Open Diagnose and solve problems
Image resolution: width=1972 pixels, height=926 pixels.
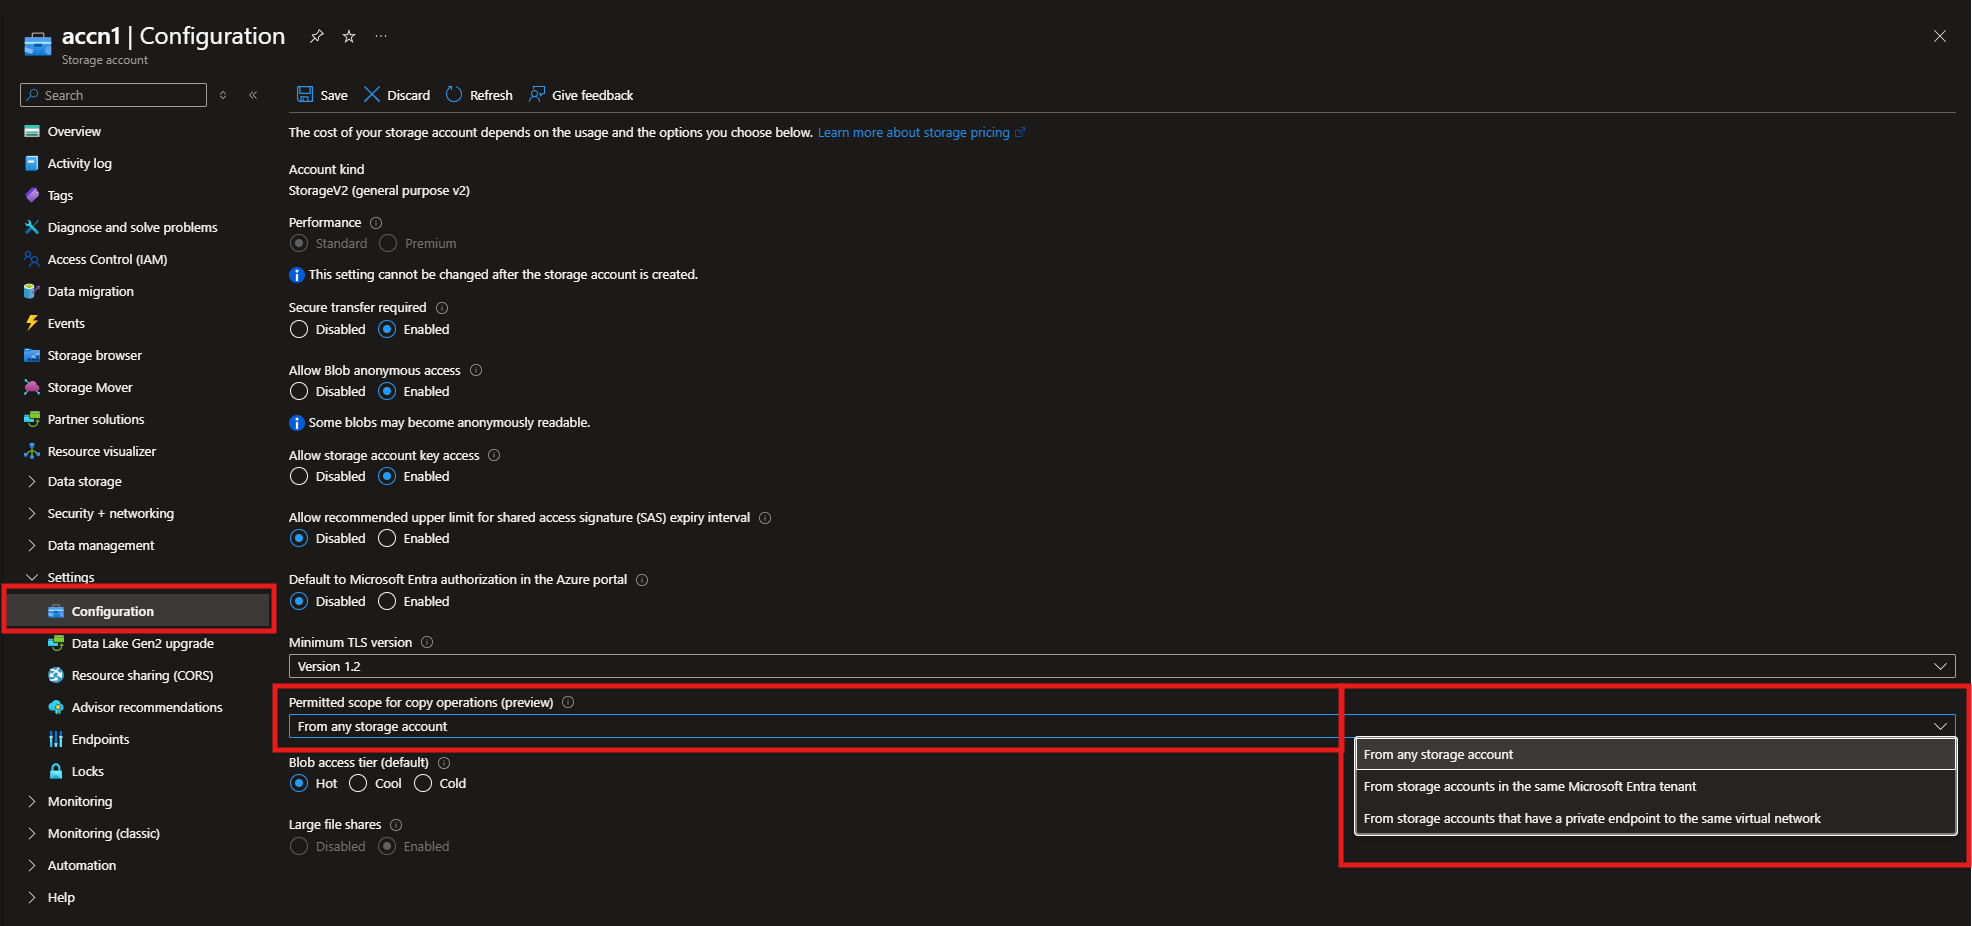[132, 227]
